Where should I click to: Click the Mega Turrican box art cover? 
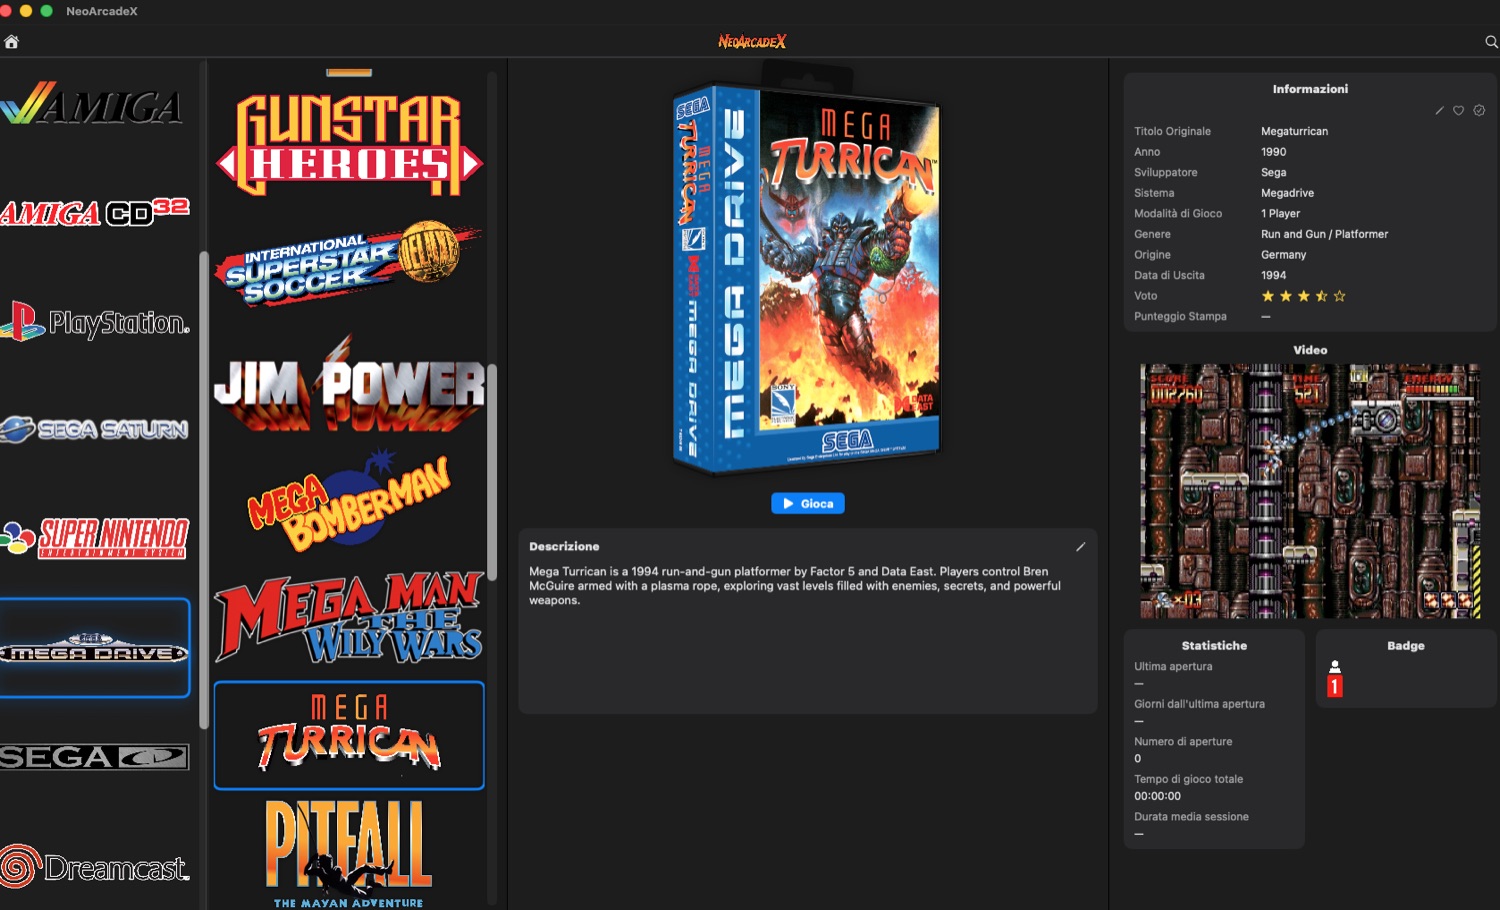806,277
